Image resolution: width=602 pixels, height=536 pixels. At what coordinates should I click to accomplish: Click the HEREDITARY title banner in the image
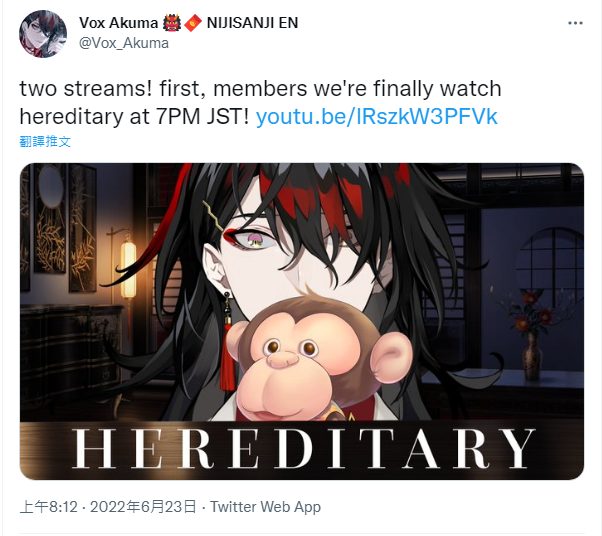[303, 448]
